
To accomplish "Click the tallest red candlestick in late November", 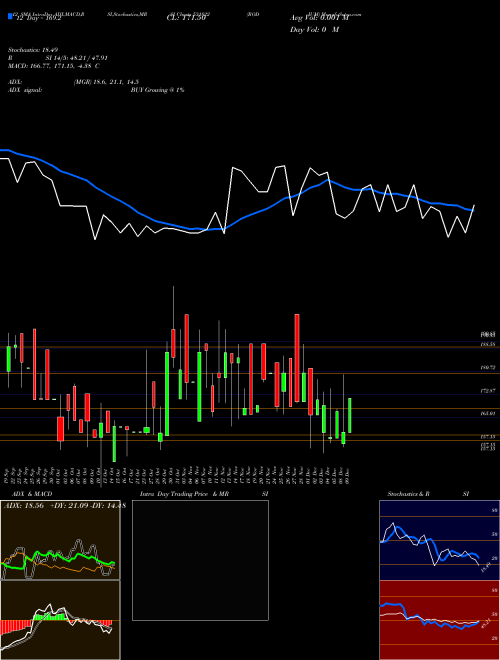I will pos(297,358).
